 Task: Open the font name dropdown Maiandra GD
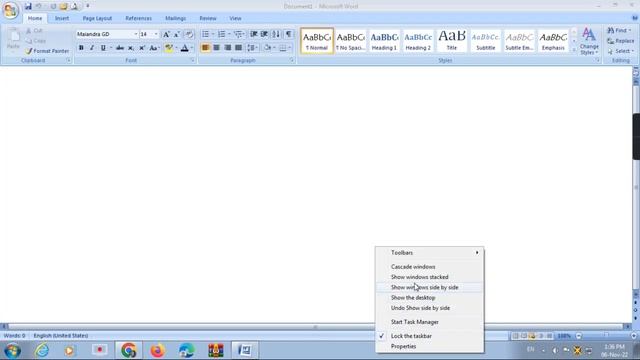136,34
